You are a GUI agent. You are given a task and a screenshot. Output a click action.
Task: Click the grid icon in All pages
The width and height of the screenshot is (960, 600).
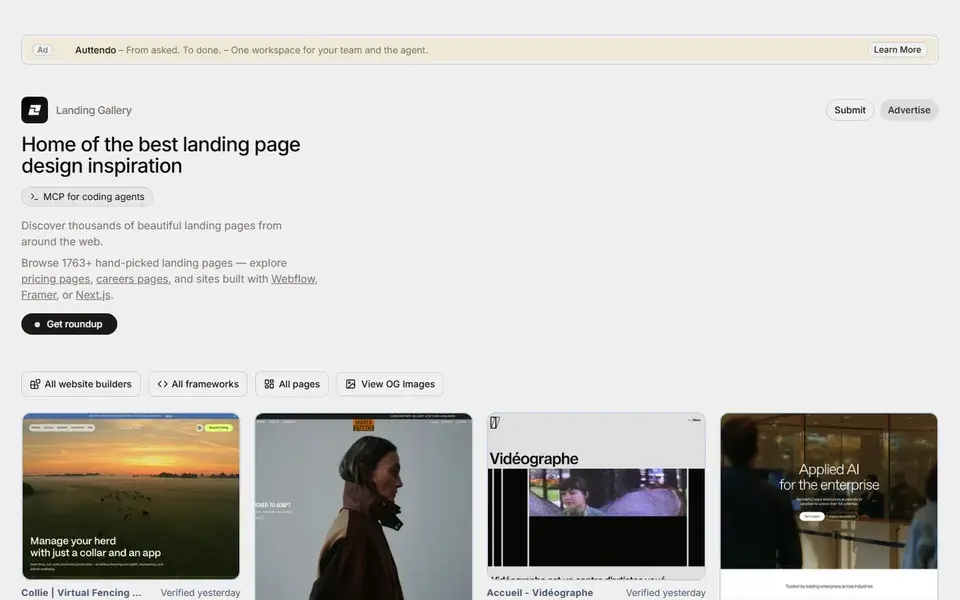pos(269,384)
